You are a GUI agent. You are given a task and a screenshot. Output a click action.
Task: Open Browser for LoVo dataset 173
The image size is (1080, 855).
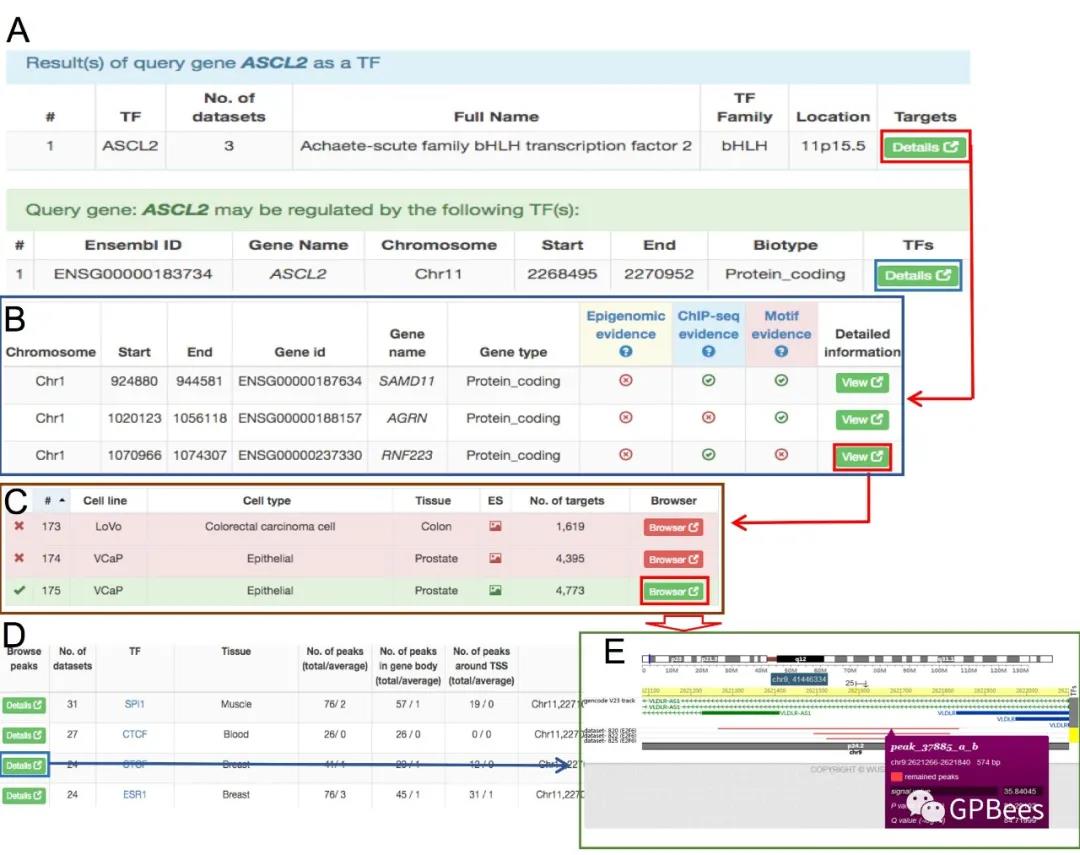(673, 528)
